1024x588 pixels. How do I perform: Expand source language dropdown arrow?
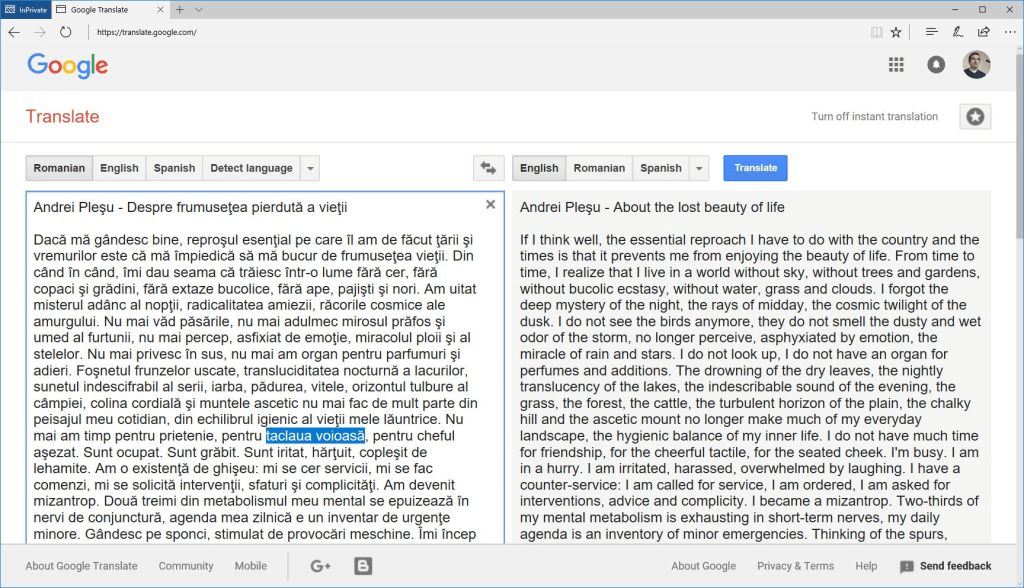pos(310,168)
